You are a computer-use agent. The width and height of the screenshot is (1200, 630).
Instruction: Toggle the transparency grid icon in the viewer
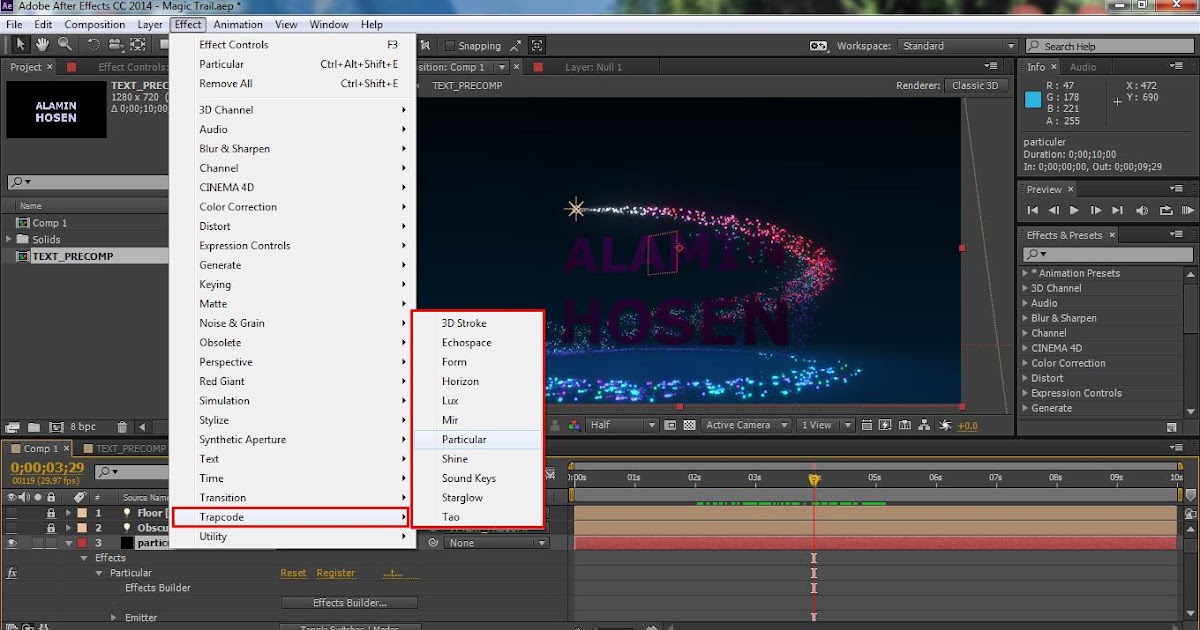coord(689,425)
